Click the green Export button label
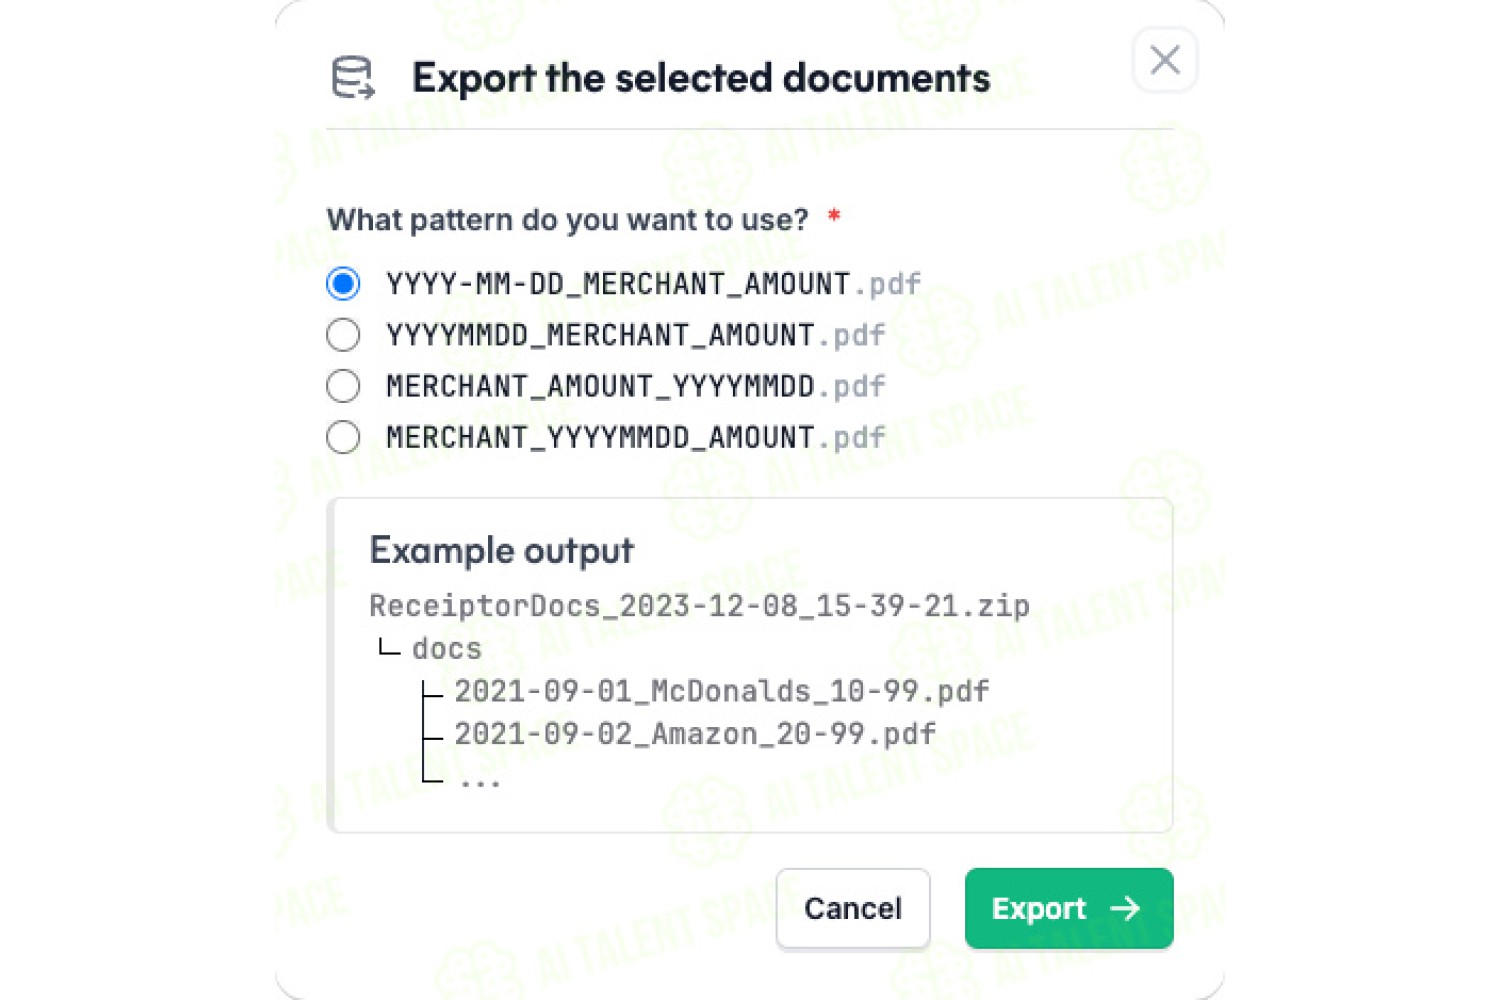This screenshot has height=1000, width=1500. coord(1038,908)
